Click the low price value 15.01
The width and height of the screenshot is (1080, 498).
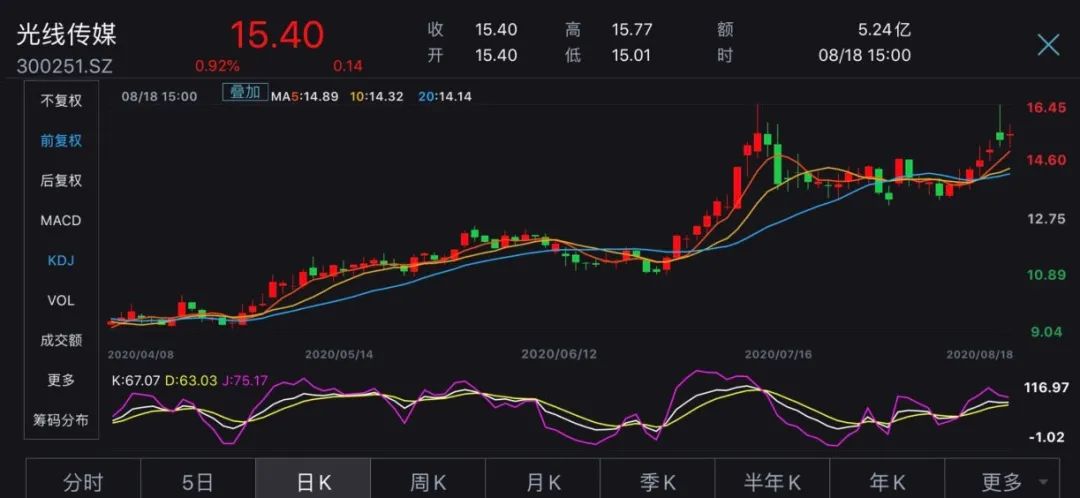point(632,55)
